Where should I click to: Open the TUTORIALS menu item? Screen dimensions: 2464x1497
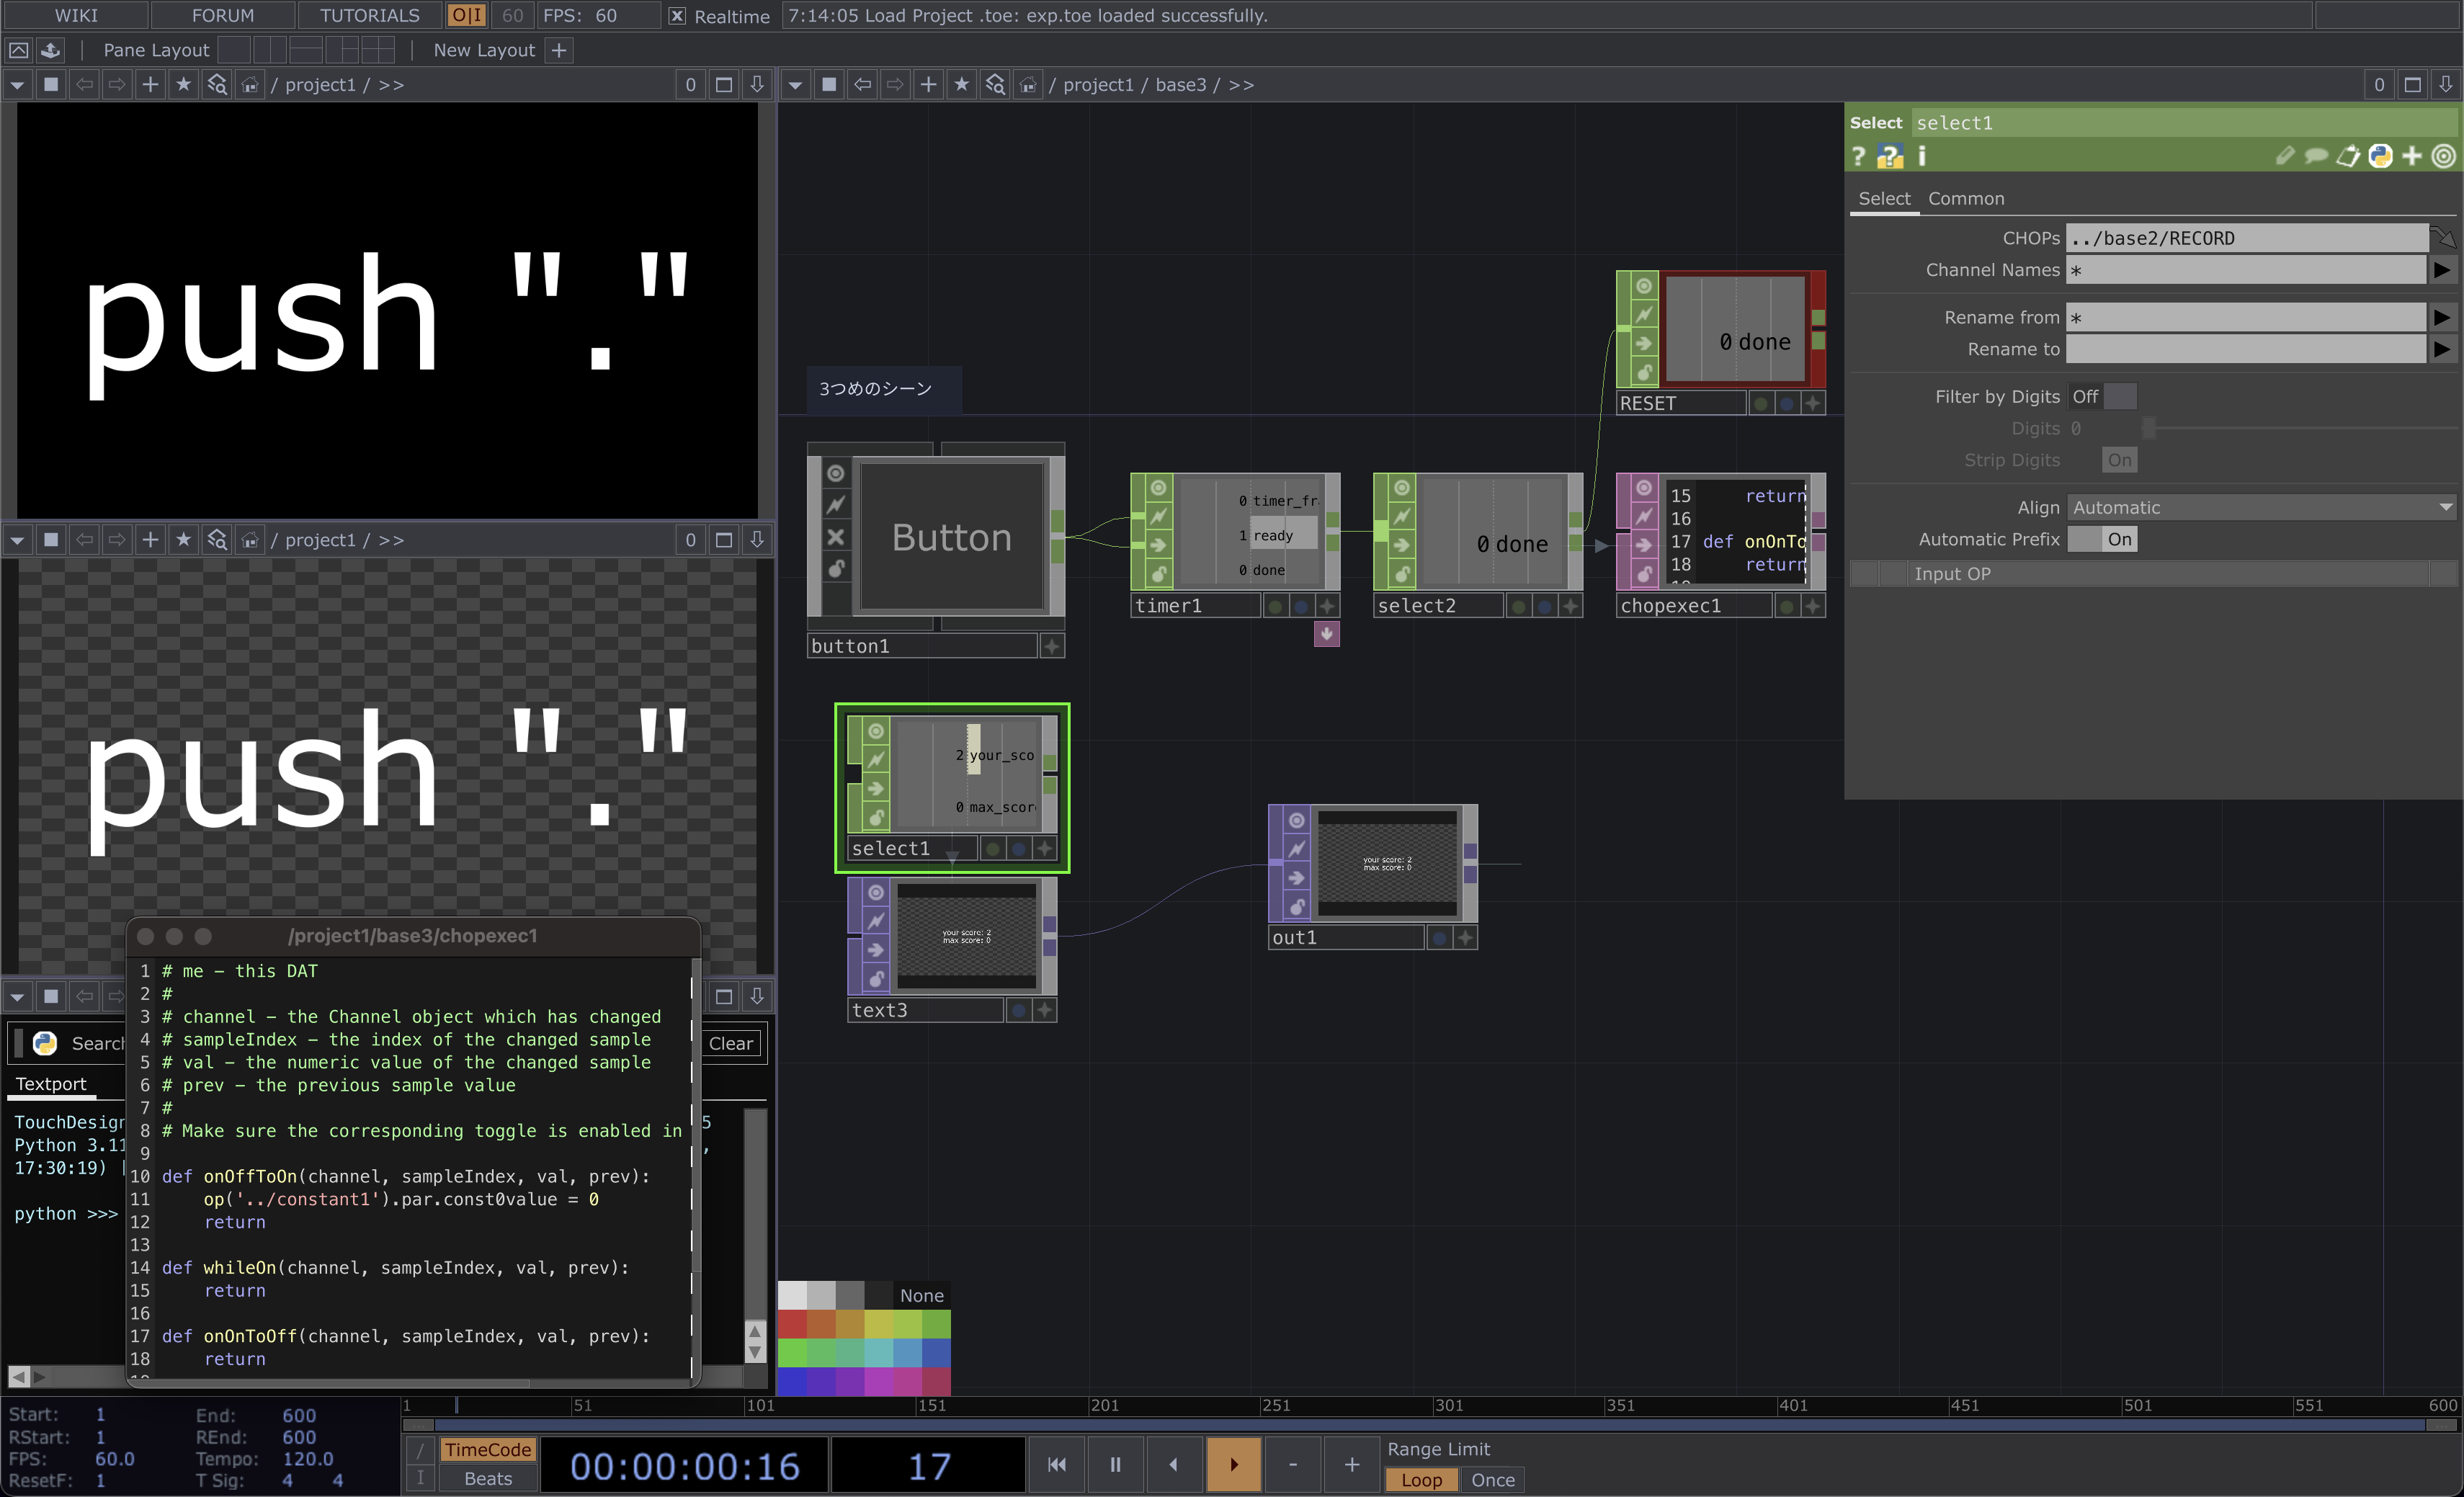pyautogui.click(x=369, y=16)
